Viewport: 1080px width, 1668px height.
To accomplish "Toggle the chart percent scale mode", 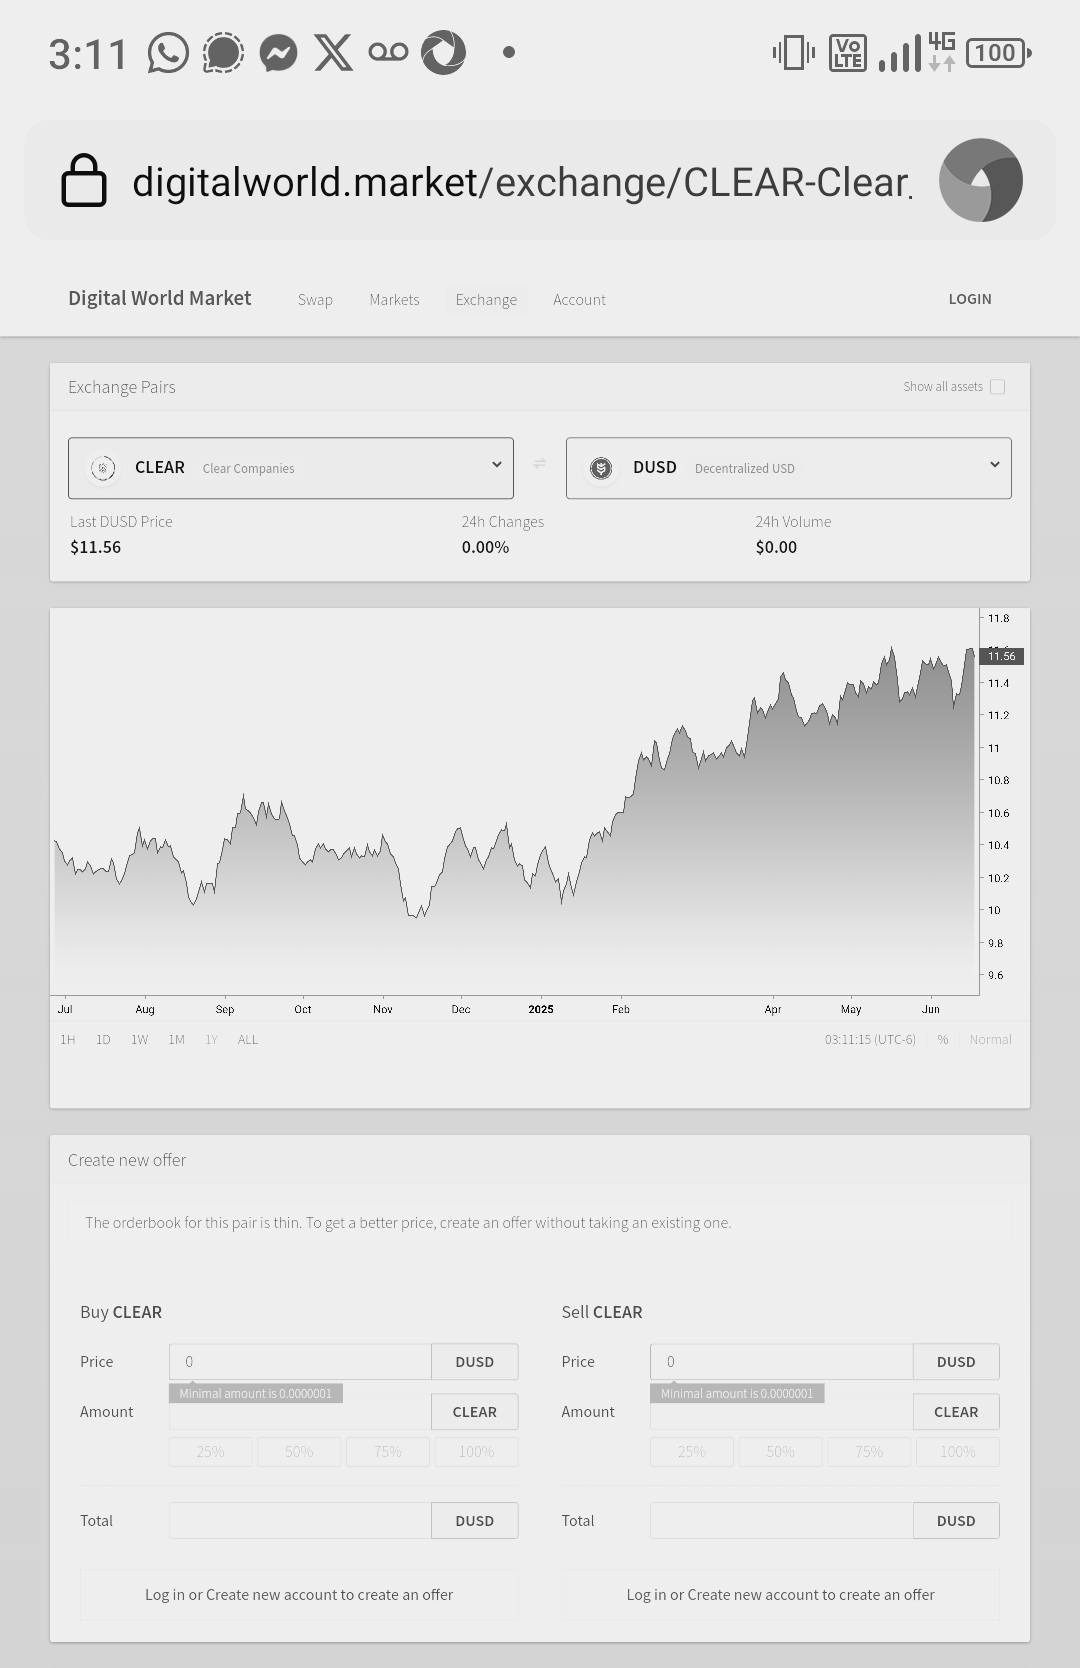I will click(942, 1040).
